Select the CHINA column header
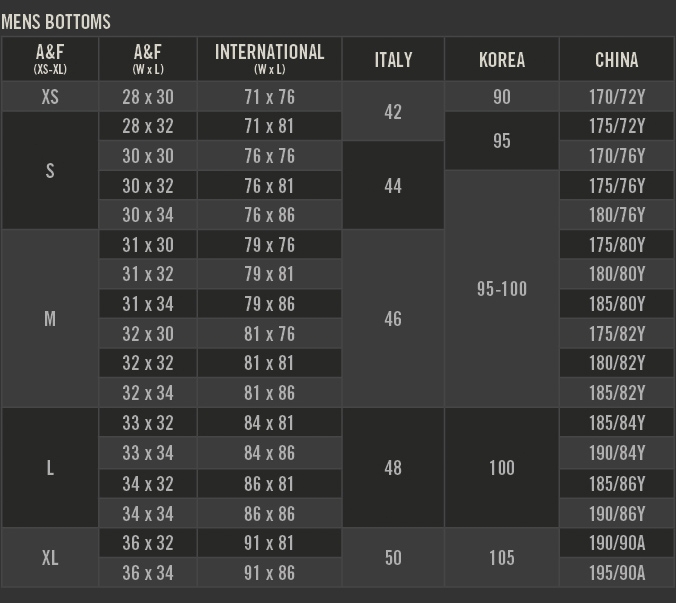 click(x=616, y=60)
